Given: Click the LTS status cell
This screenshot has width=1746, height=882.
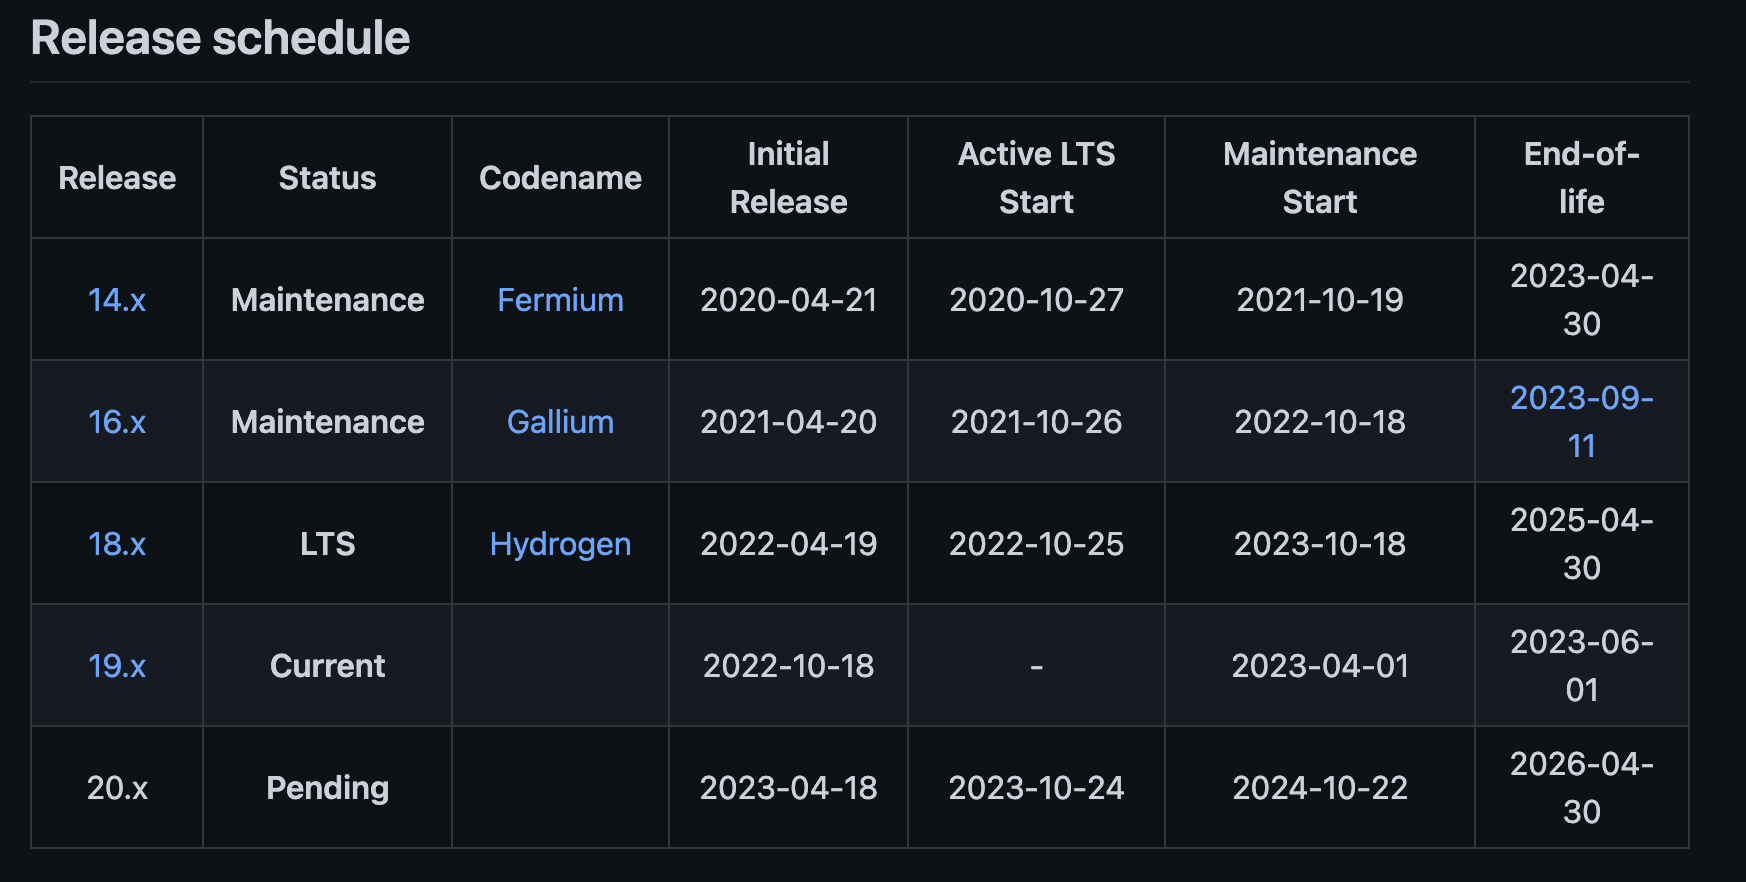Looking at the screenshot, I should pos(327,544).
